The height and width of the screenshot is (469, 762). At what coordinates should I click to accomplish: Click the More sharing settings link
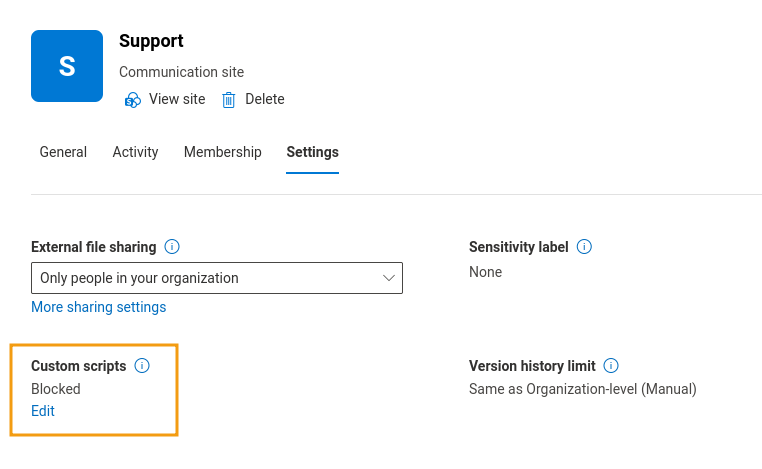coord(98,307)
